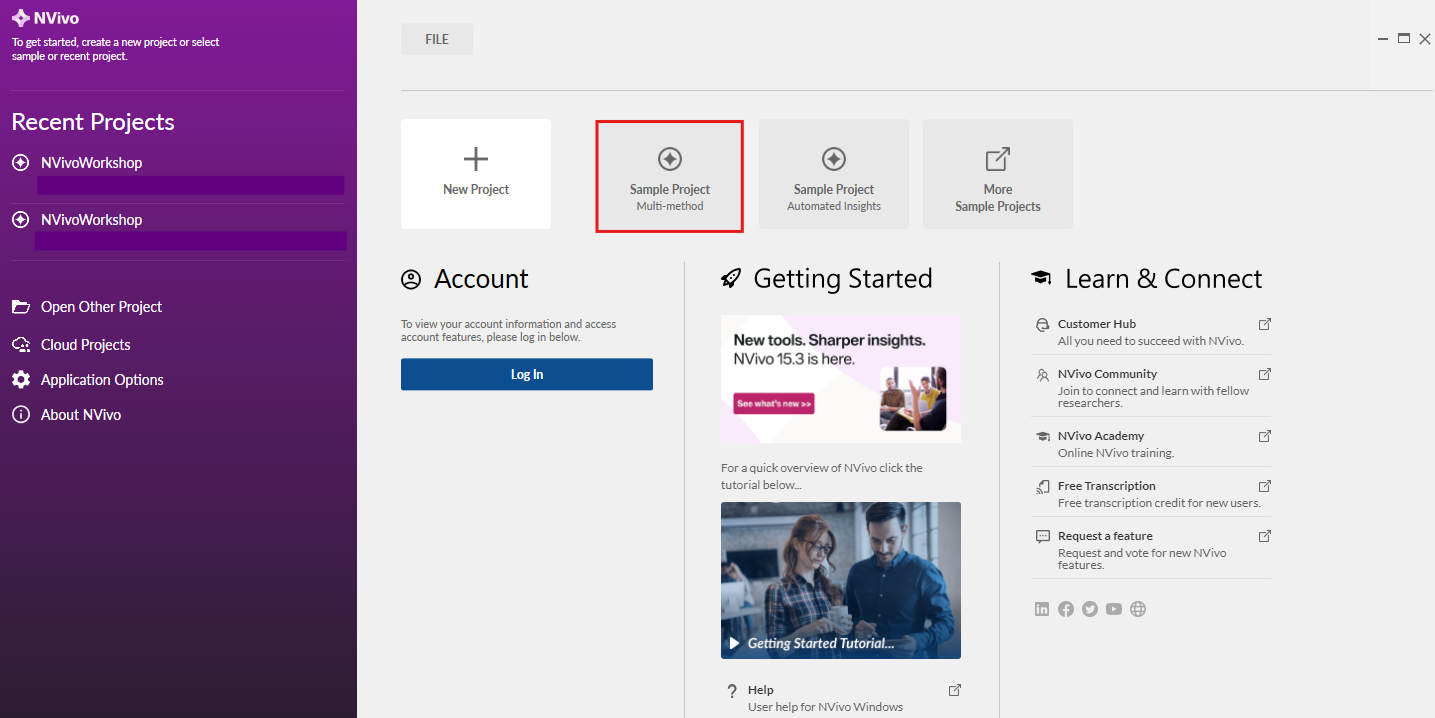
Task: Open the YouTube social icon
Action: click(1114, 609)
